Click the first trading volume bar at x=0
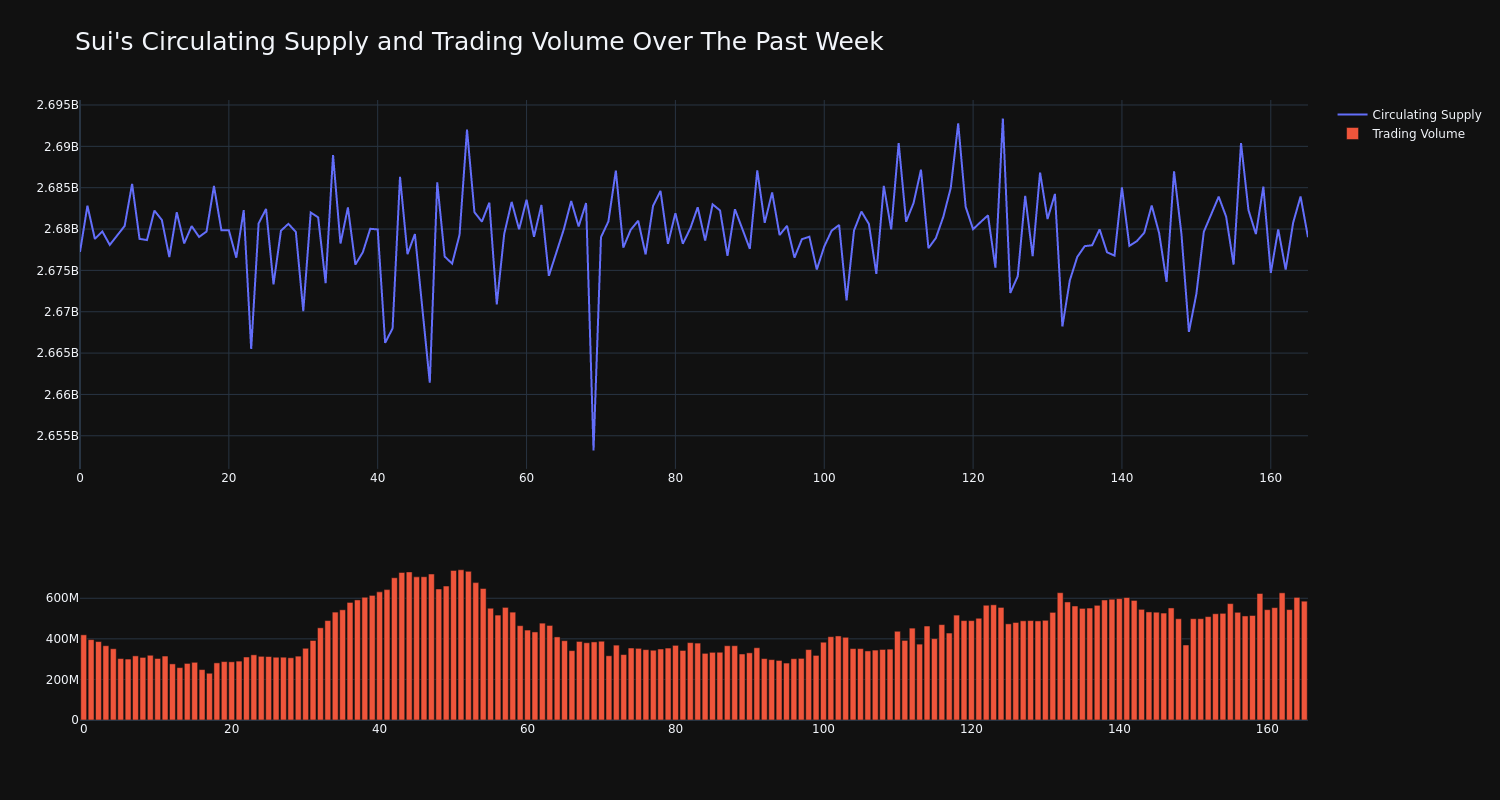Screen dimensions: 1500x800 click(84, 677)
